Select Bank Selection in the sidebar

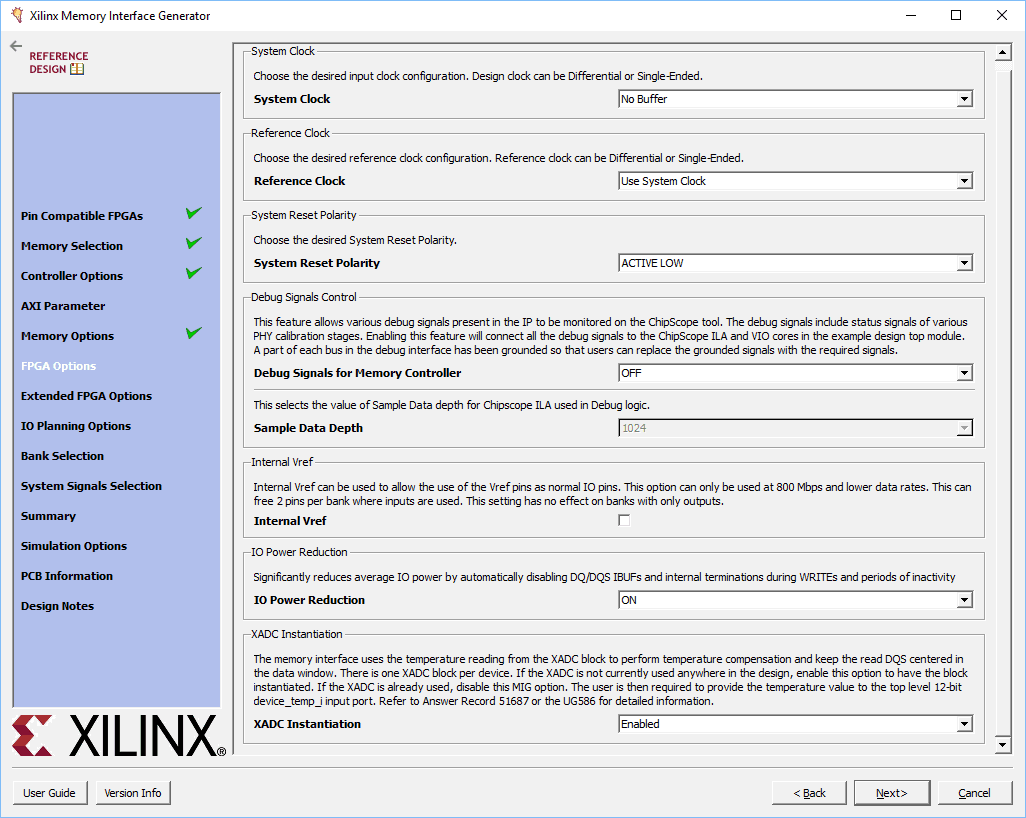coord(62,456)
